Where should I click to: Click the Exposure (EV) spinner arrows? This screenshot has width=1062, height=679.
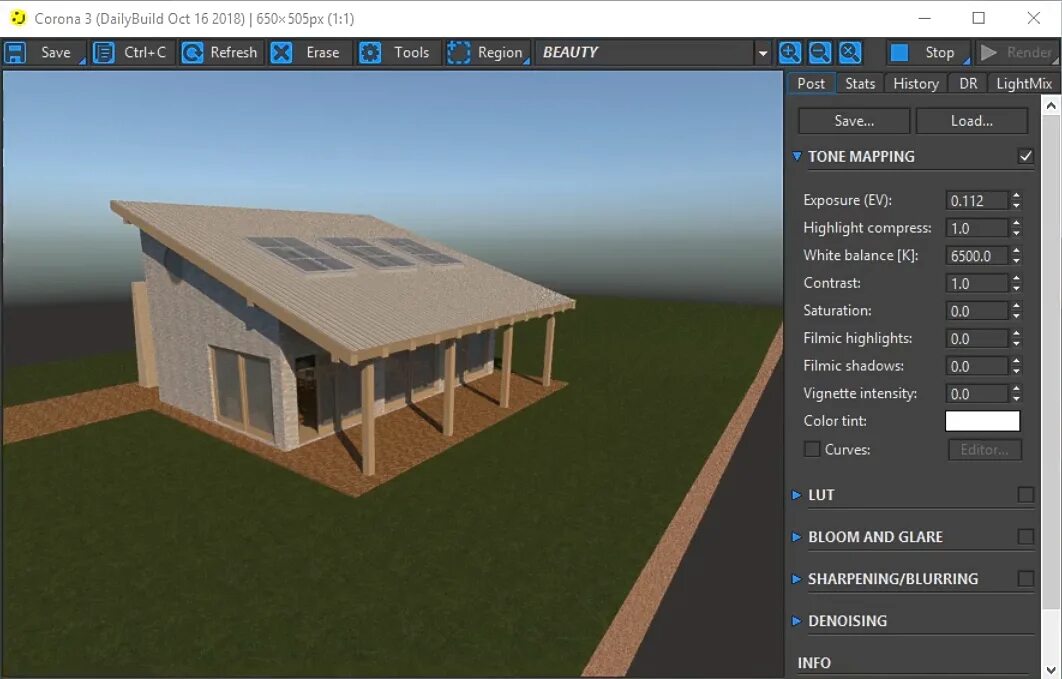pyautogui.click(x=1016, y=200)
